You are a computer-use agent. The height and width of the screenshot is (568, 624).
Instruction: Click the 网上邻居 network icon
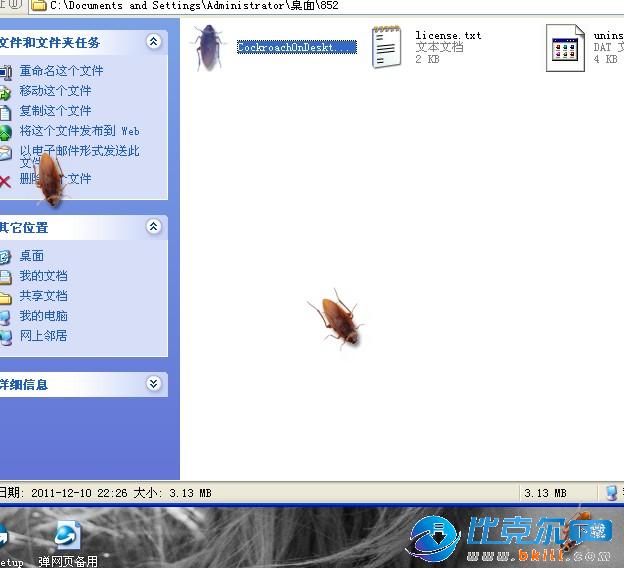coord(5,337)
